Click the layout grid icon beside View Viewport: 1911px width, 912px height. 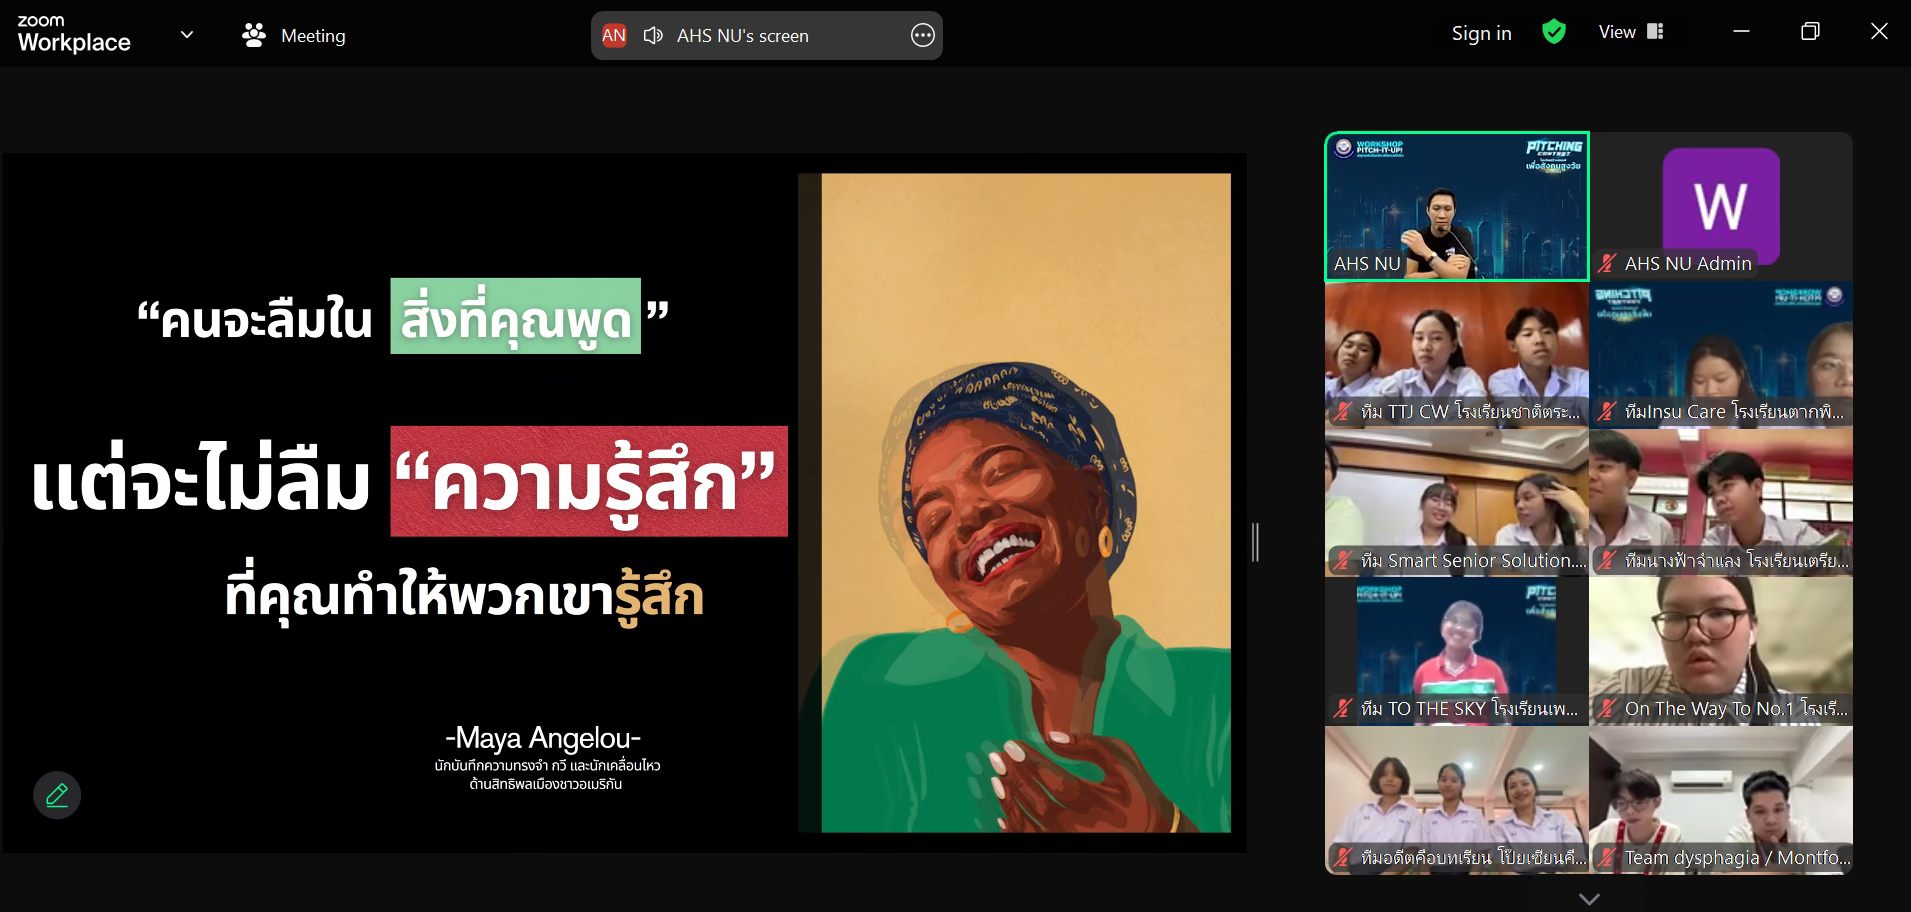[1655, 32]
